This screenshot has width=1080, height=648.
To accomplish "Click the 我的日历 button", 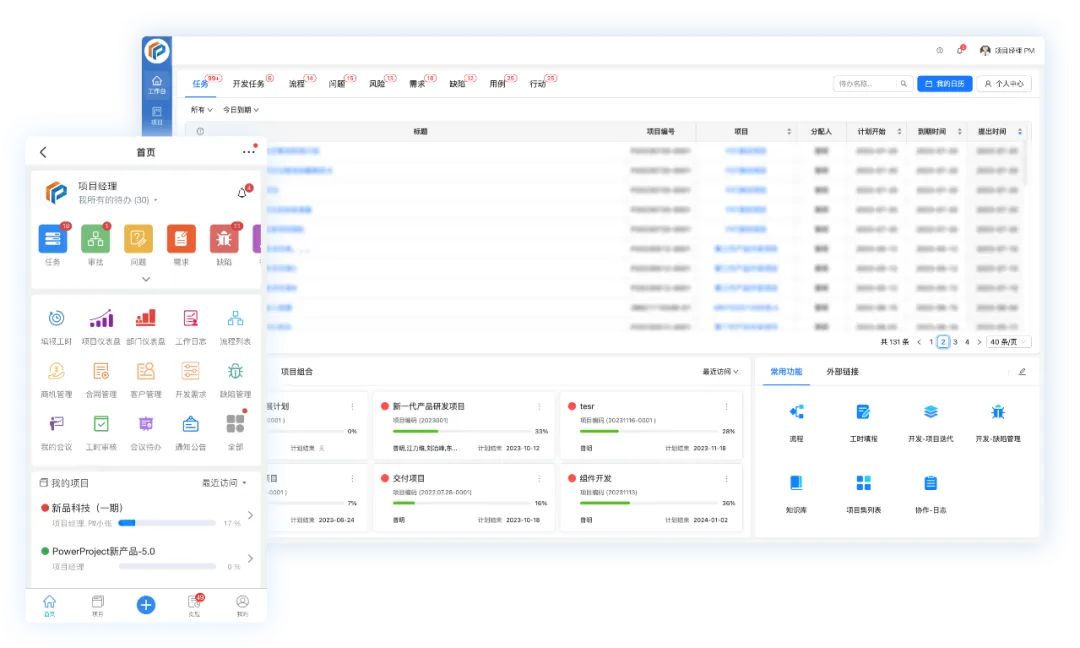I will [944, 84].
